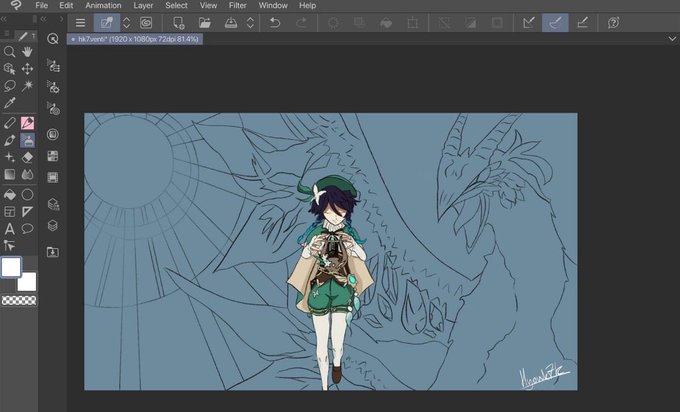Open the Edit menu
This screenshot has height=412, width=680.
66,6
